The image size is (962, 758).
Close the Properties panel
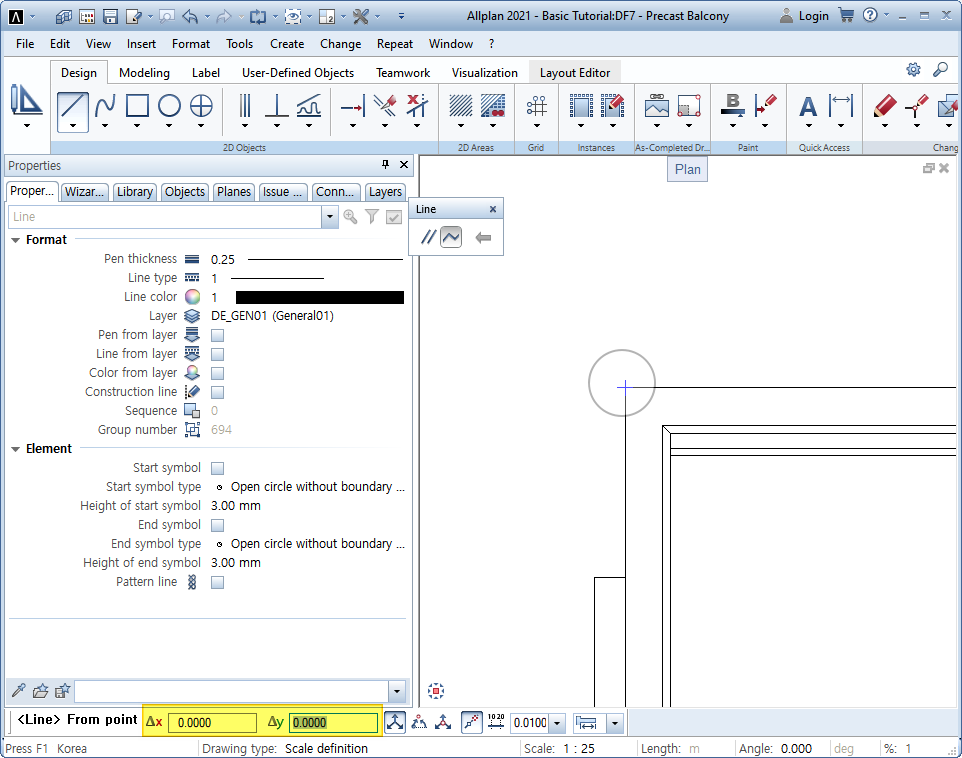point(404,164)
